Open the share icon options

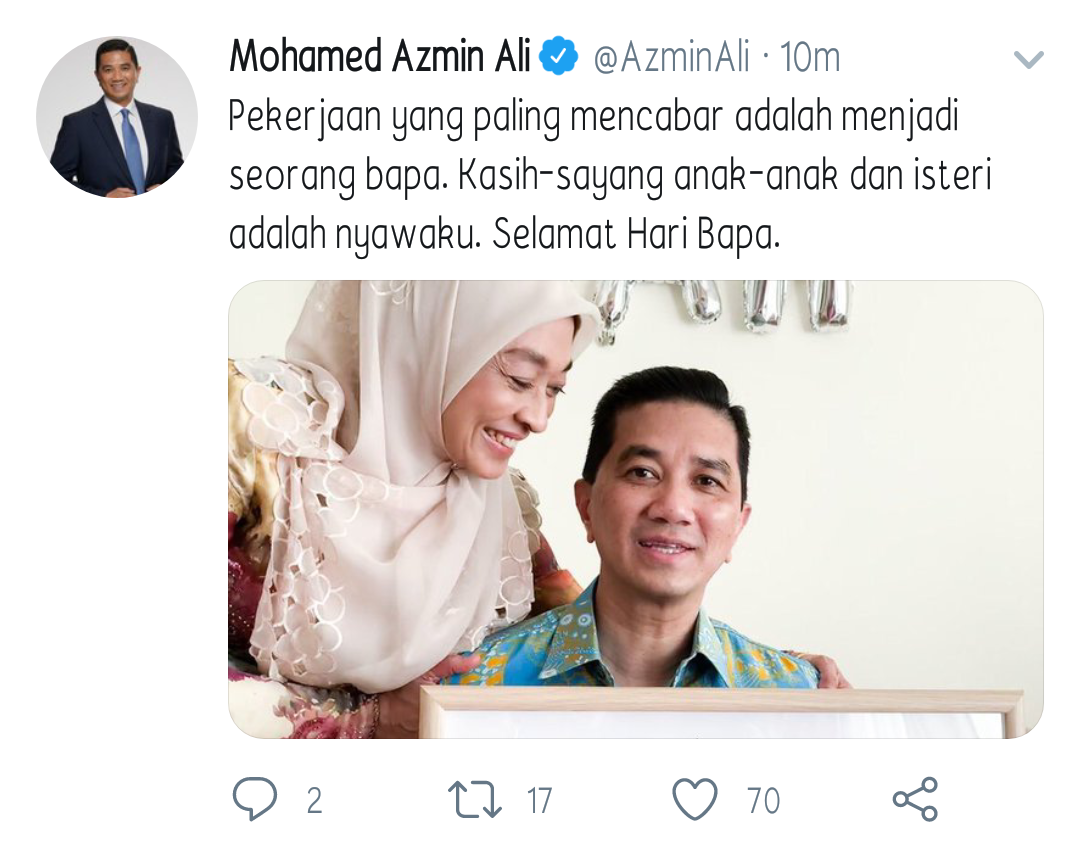(x=915, y=799)
